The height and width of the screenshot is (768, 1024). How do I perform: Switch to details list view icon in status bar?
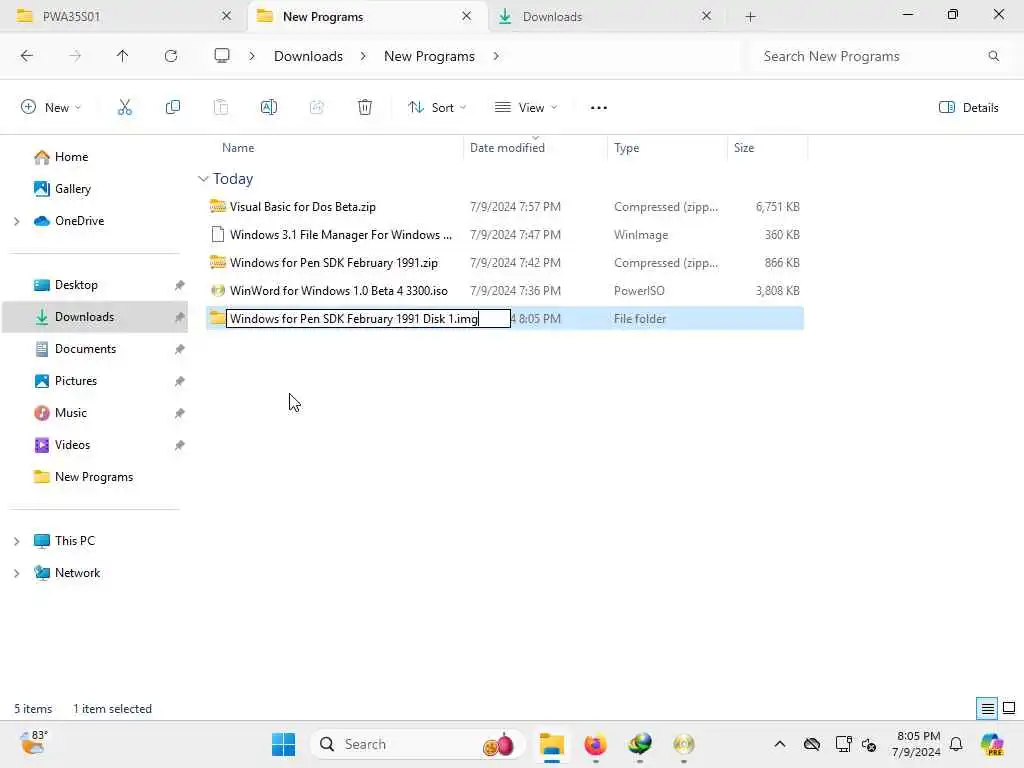[x=987, y=709]
